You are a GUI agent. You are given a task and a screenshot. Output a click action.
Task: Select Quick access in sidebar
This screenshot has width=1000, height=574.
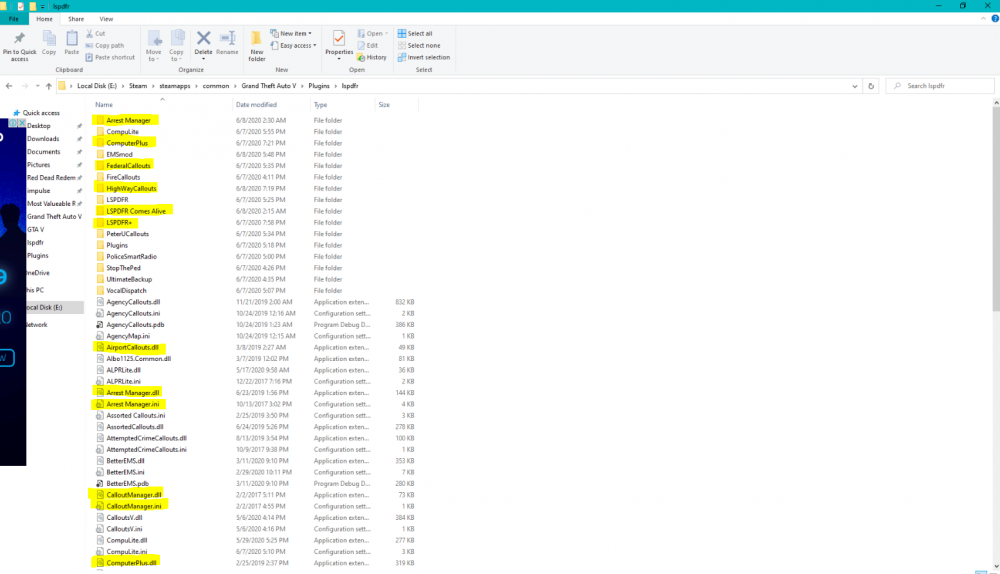click(x=41, y=113)
